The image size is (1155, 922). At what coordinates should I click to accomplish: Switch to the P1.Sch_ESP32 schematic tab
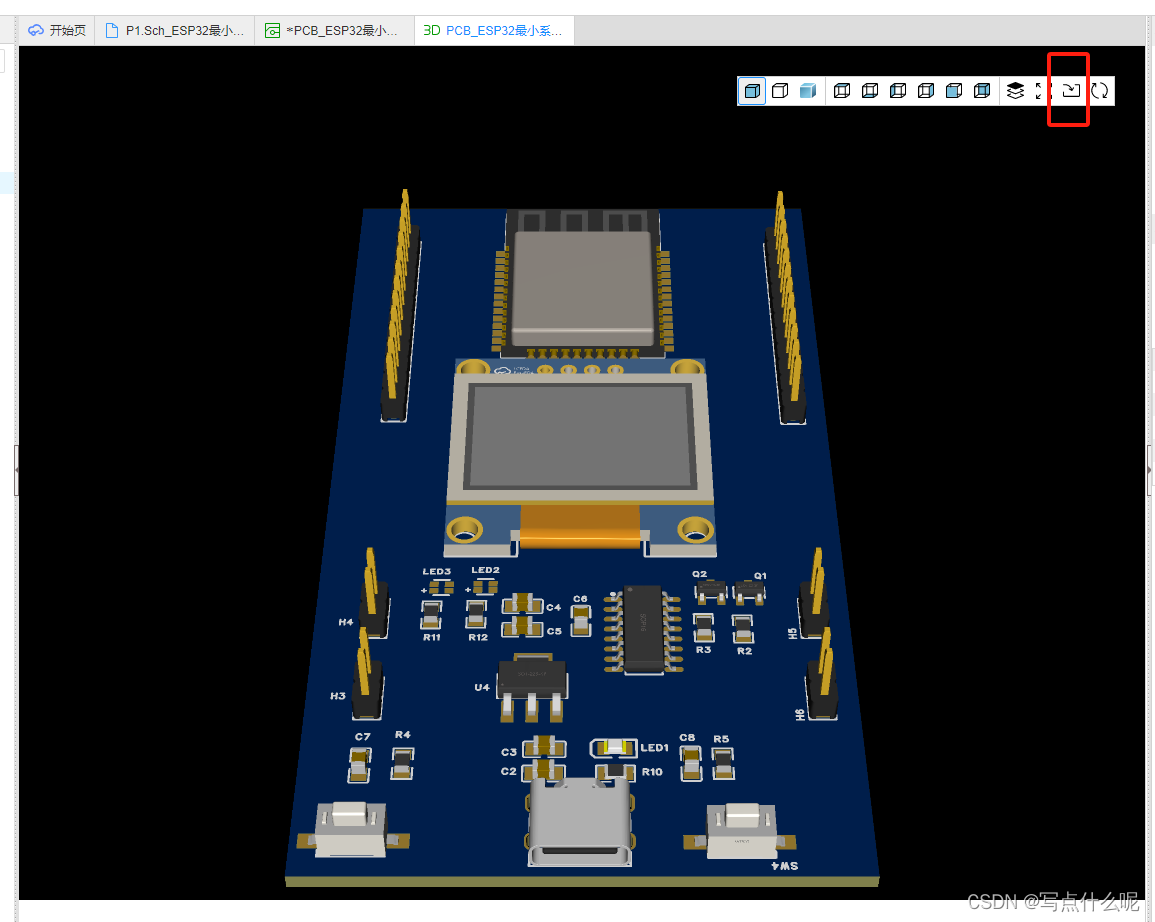click(175, 30)
